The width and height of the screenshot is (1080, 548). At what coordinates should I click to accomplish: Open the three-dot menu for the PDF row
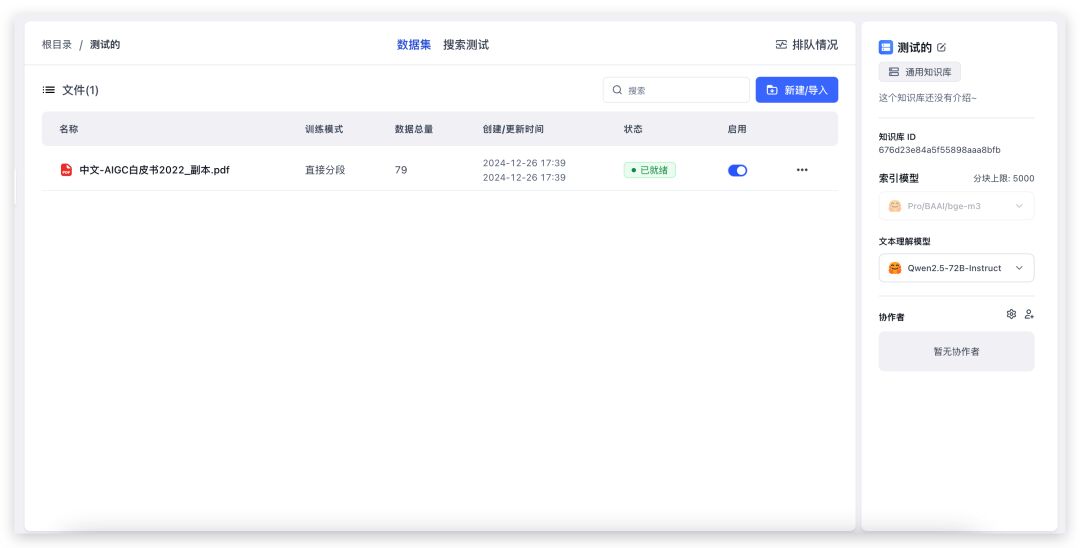point(802,170)
